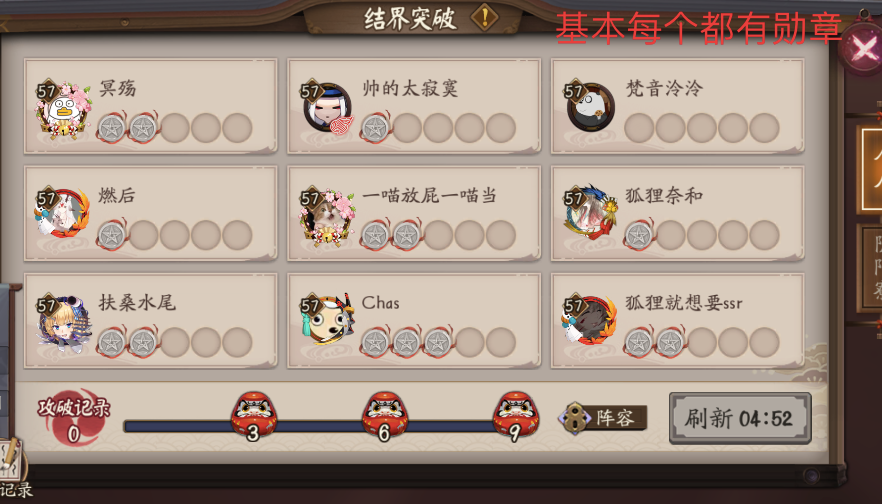Select the 狐狸就想要ssr opponent card
Screen dimensions: 882x504
pyautogui.click(x=677, y=321)
